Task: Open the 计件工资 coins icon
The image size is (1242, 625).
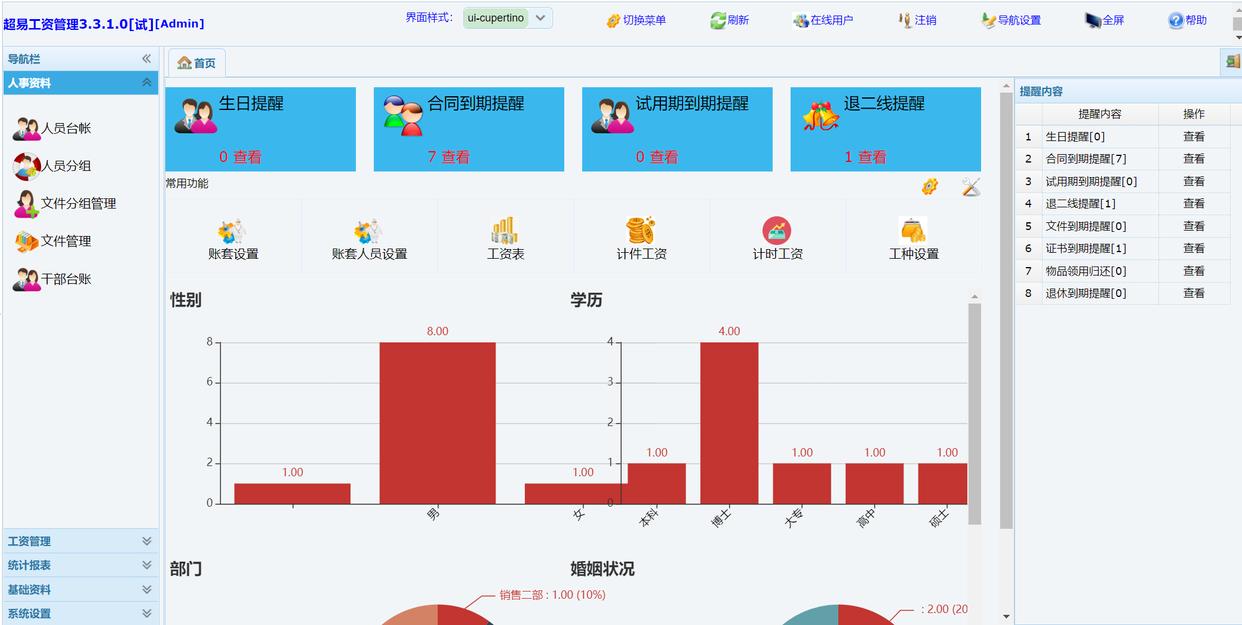Action: coord(641,232)
